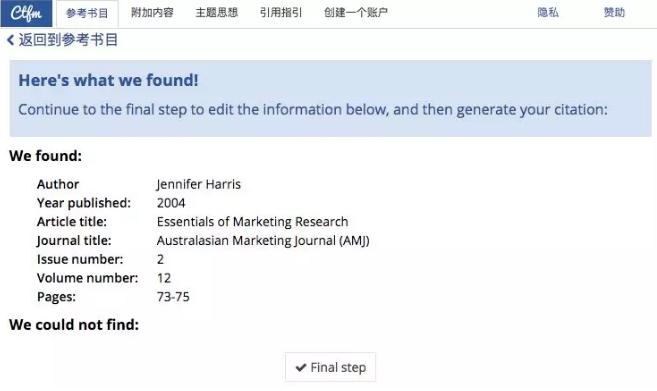This screenshot has height=391, width=657.
Task: Open the 引用指引 page
Action: pyautogui.click(x=281, y=13)
